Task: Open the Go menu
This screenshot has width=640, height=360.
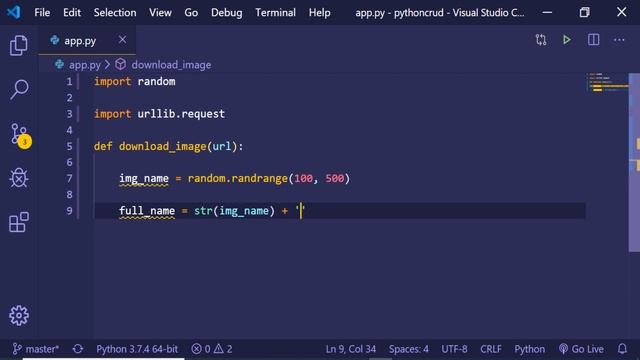Action: pyautogui.click(x=191, y=13)
